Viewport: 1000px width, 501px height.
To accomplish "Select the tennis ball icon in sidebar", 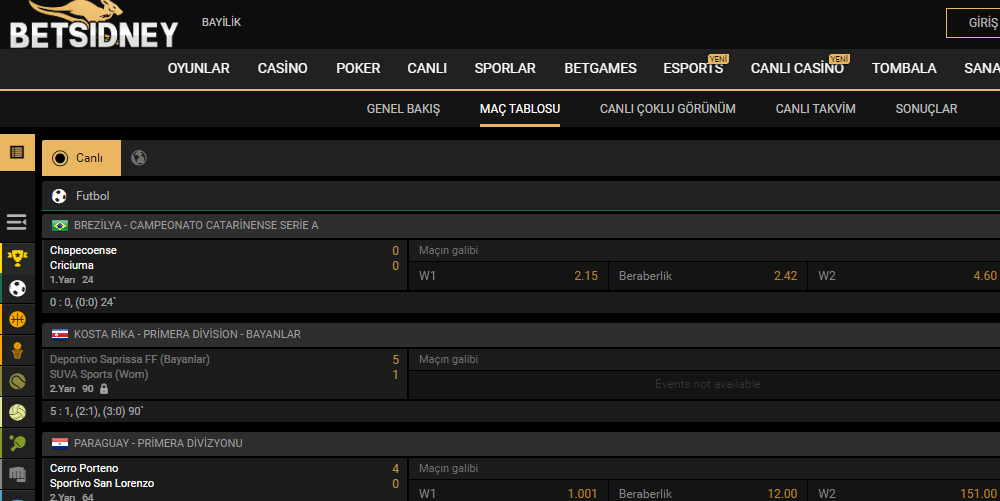I will [17, 381].
